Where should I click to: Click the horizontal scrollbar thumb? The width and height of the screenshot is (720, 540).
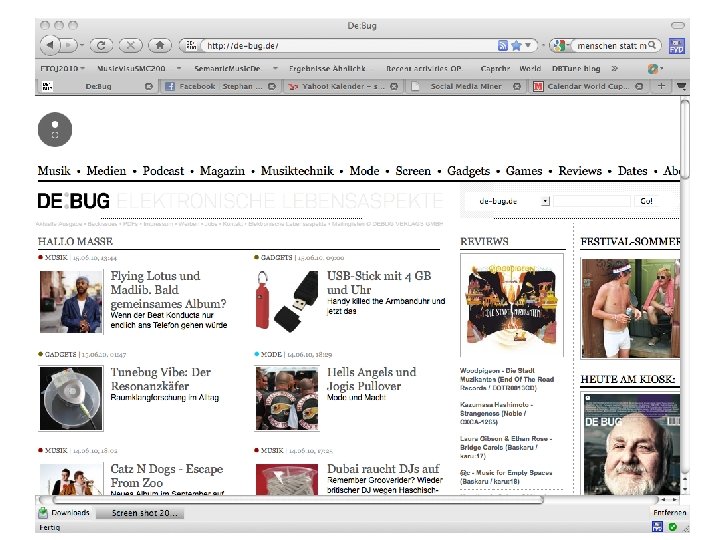click(298, 500)
